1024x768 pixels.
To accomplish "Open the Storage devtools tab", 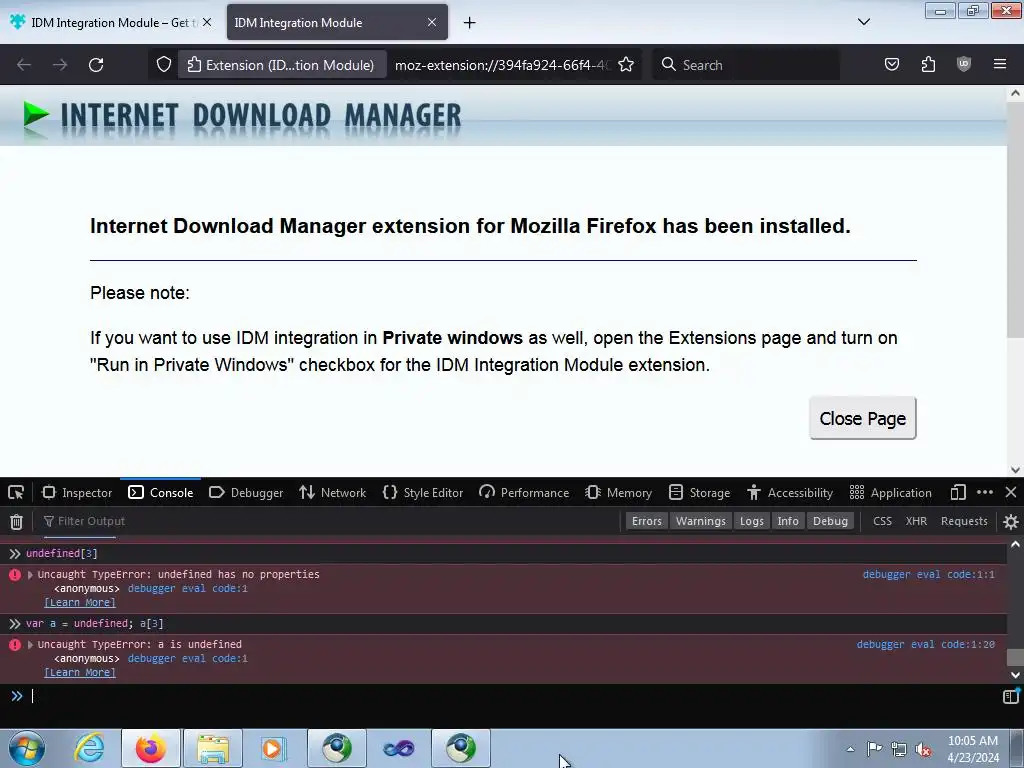I will (699, 492).
